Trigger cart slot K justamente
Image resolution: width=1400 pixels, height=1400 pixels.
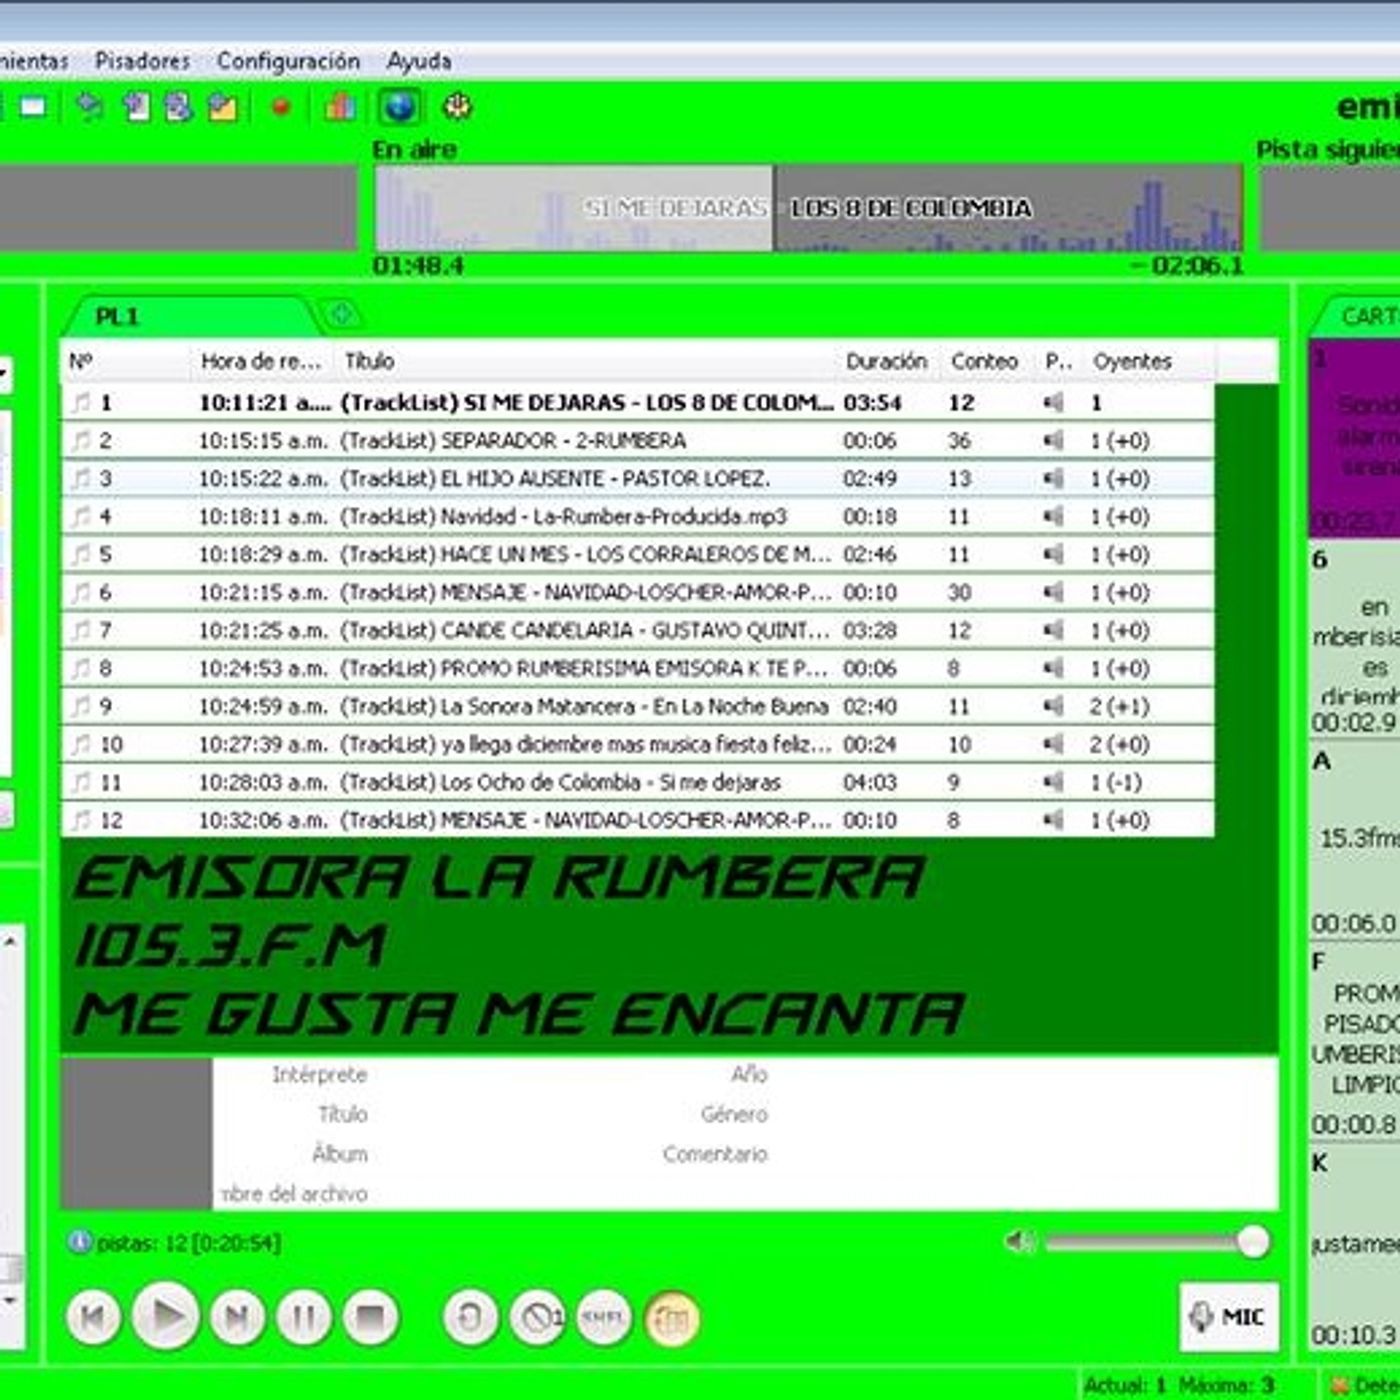[x=1355, y=1247]
